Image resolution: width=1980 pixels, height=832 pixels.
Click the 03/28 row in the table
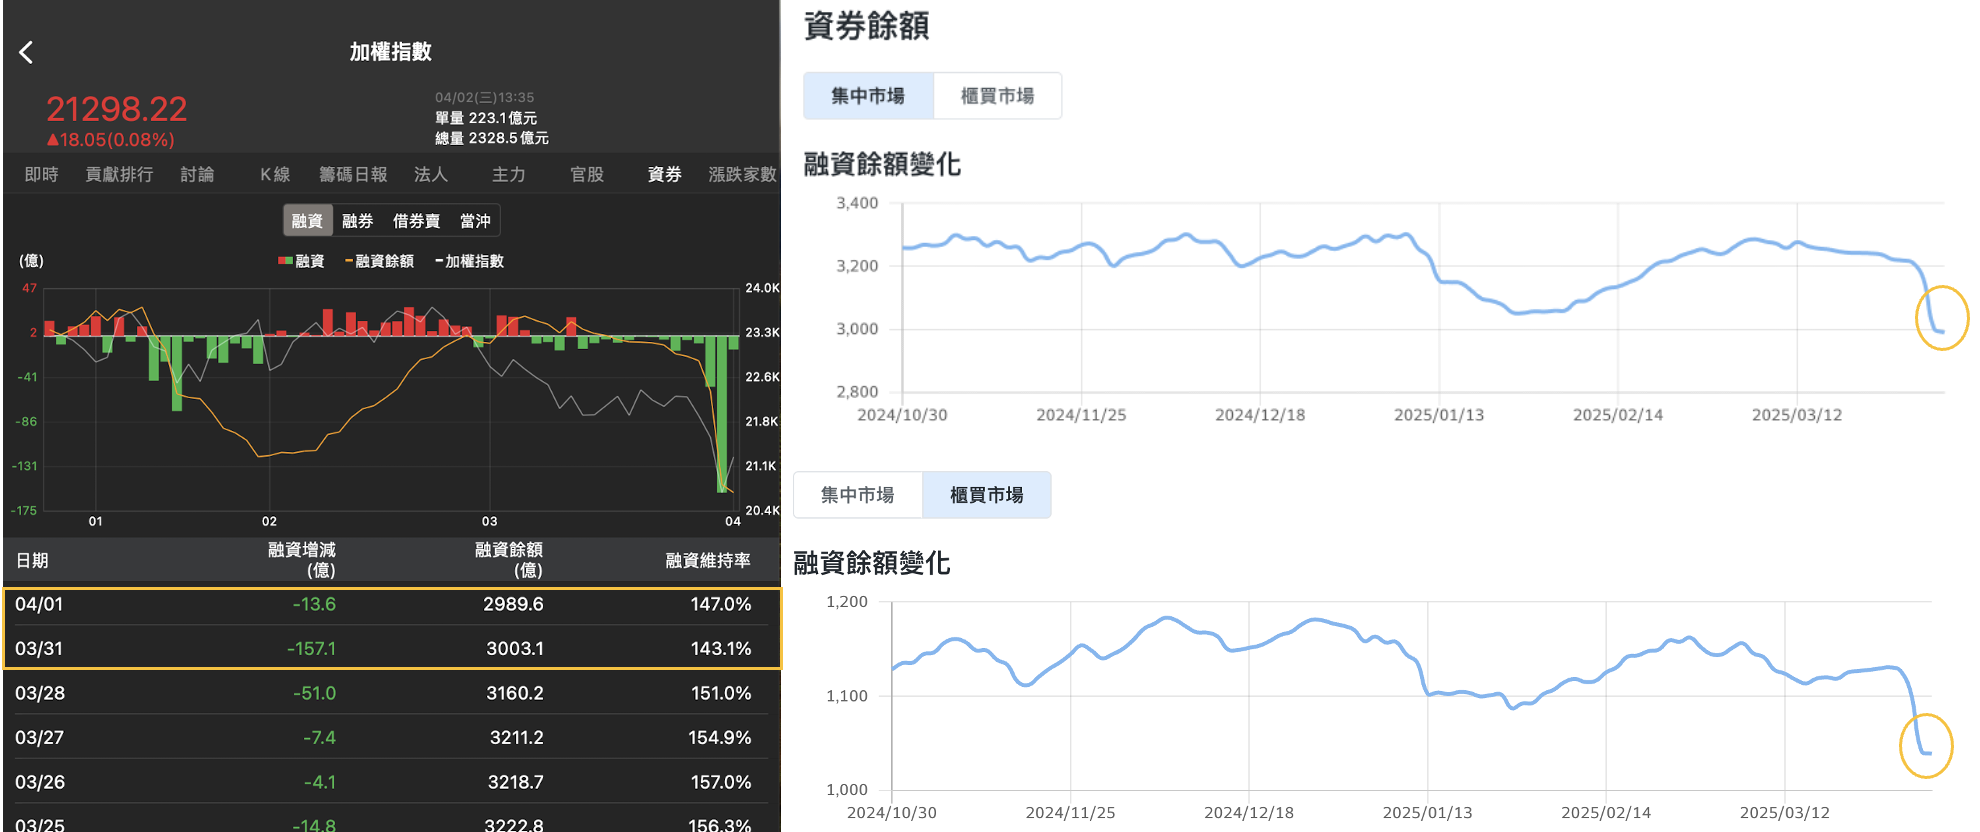pyautogui.click(x=392, y=693)
